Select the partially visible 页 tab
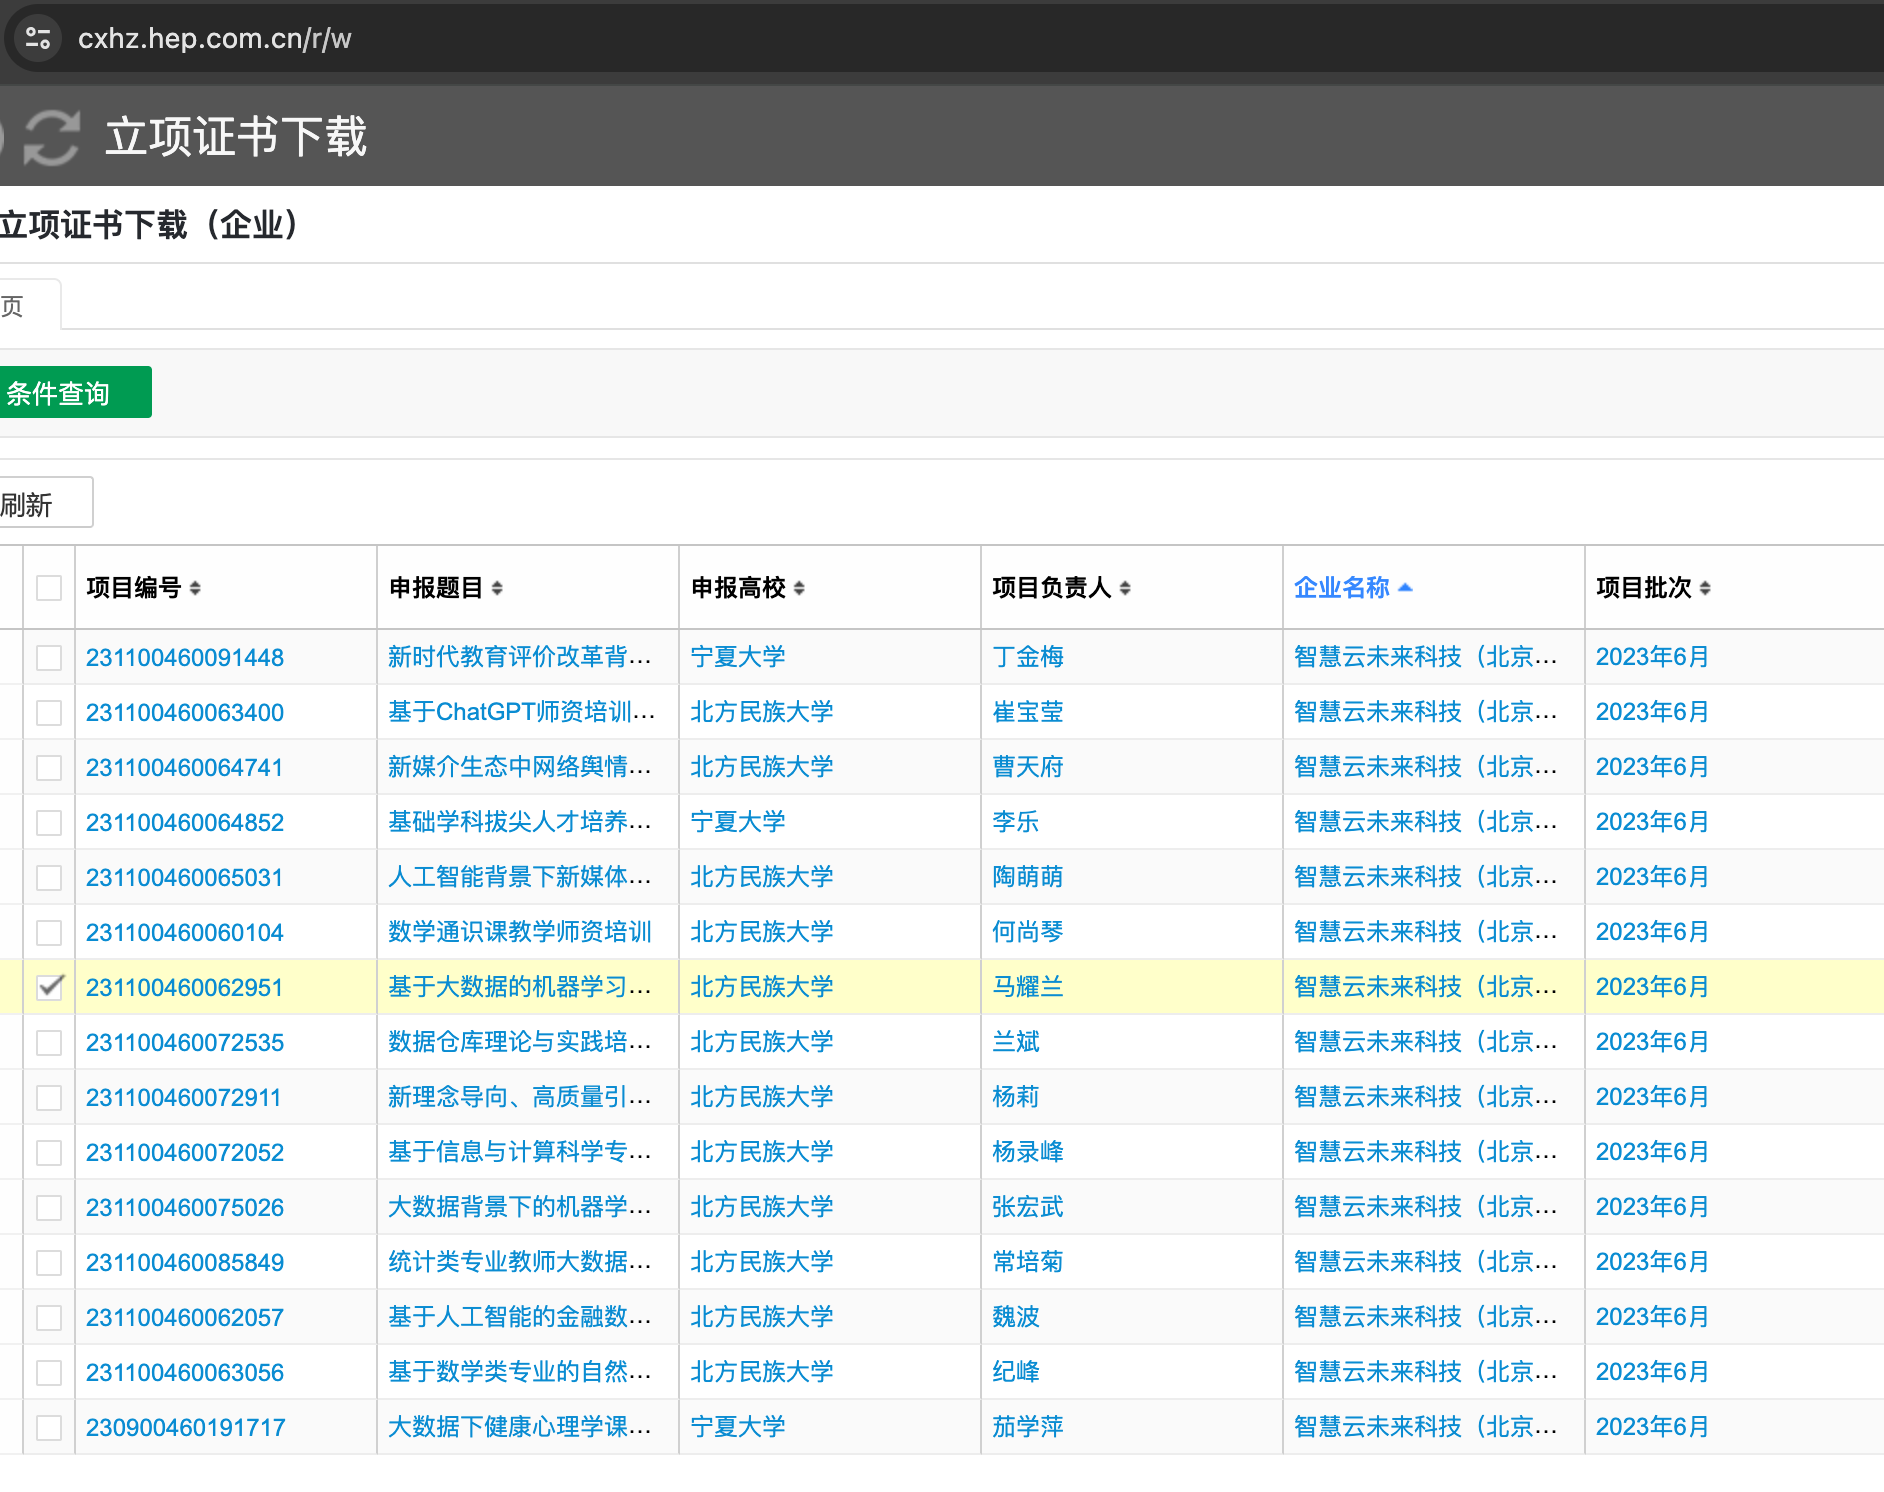Screen dimensions: 1884x1492 pyautogui.click(x=28, y=305)
